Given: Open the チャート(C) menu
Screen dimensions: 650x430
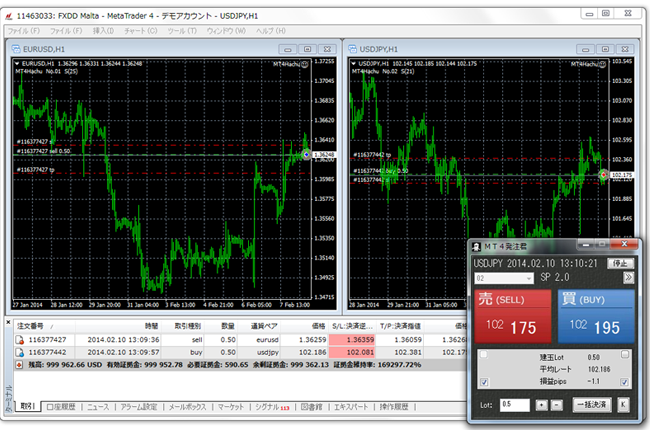Looking at the screenshot, I should (141, 31).
